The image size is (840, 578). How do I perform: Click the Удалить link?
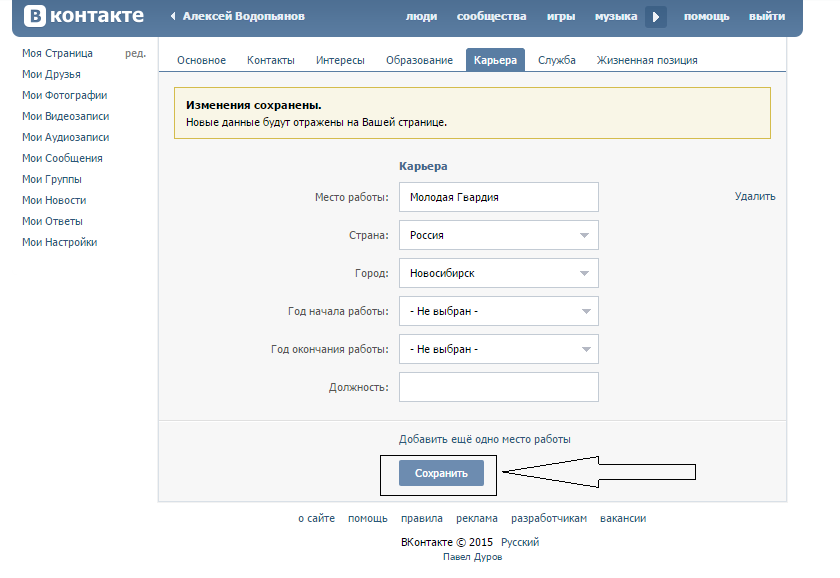click(x=755, y=196)
